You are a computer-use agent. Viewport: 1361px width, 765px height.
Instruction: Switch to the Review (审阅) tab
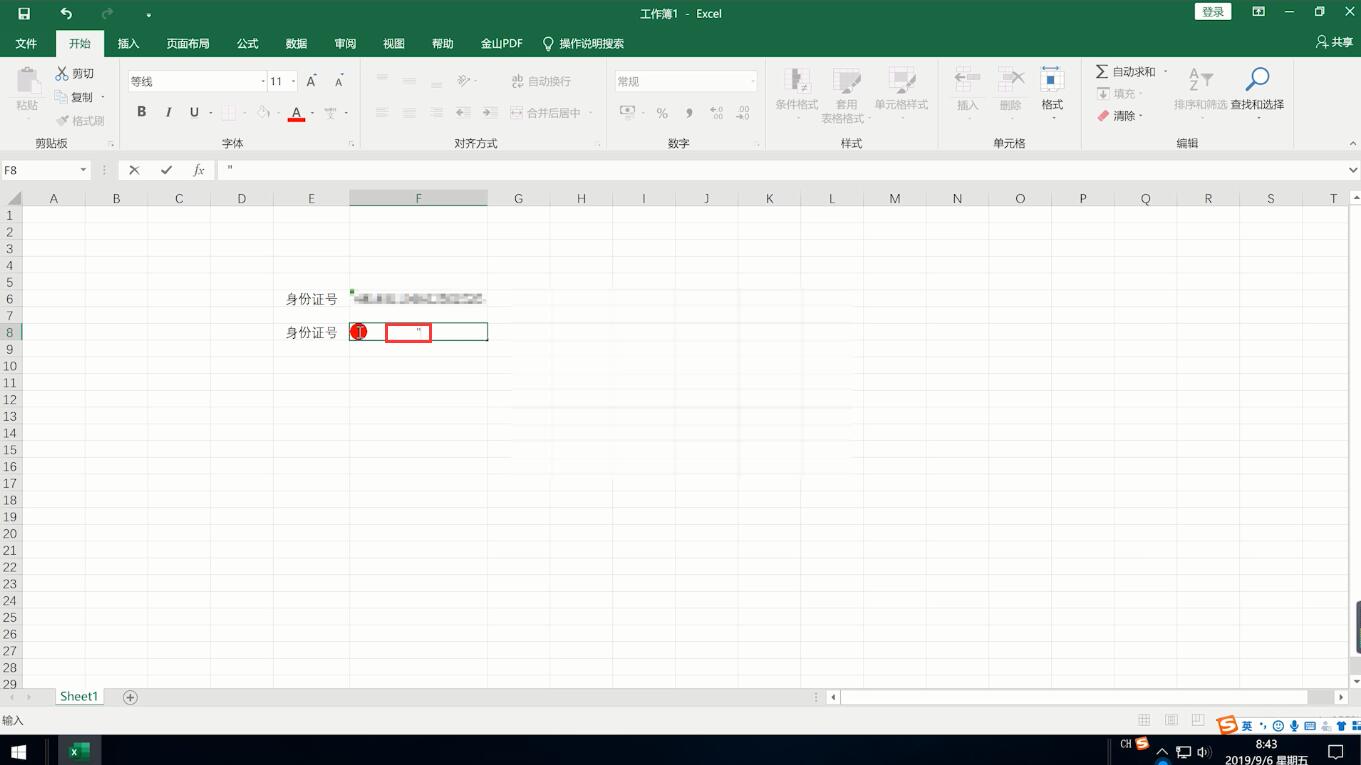point(345,44)
